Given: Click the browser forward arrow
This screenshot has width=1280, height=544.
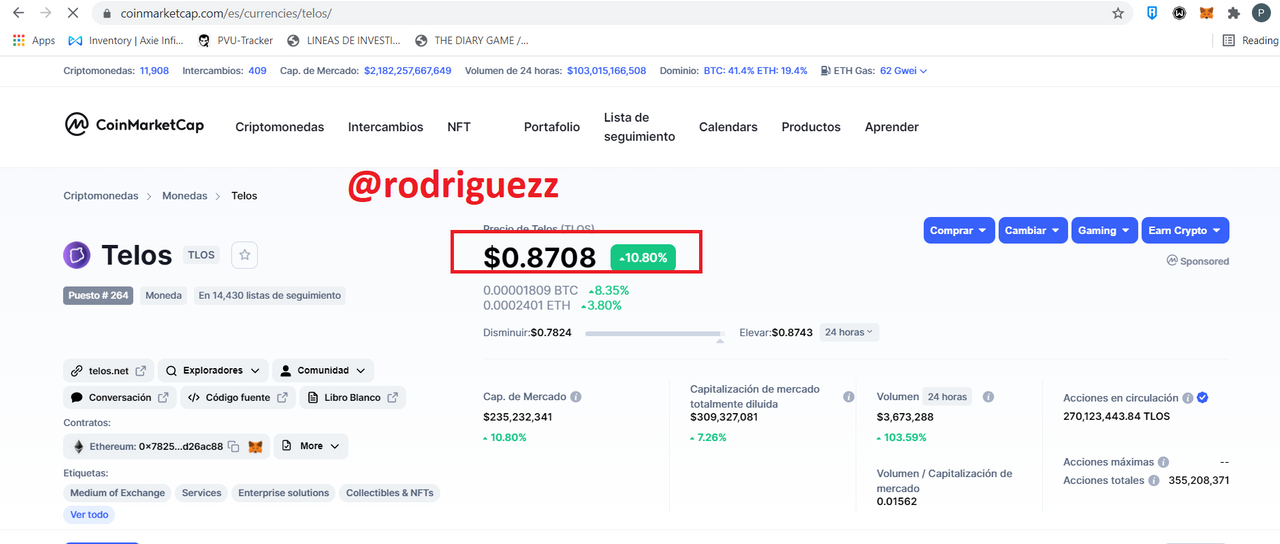Looking at the screenshot, I should click(x=46, y=14).
